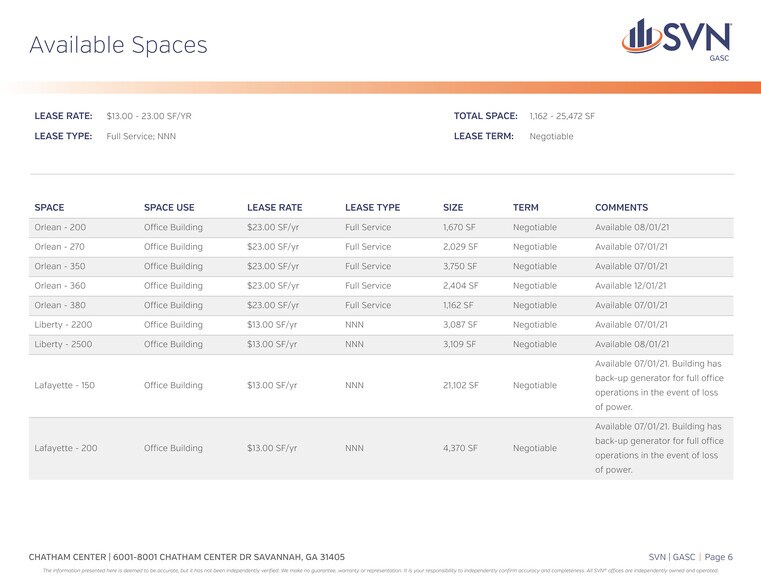Click the TOTAL SPACE summary label
The width and height of the screenshot is (761, 588).
[485, 116]
